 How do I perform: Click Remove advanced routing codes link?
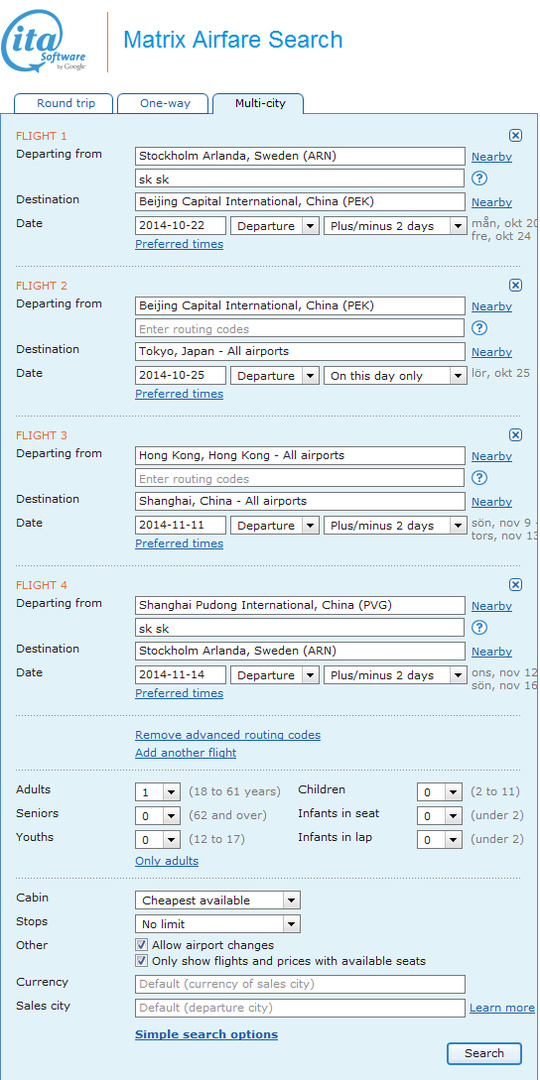tap(227, 735)
